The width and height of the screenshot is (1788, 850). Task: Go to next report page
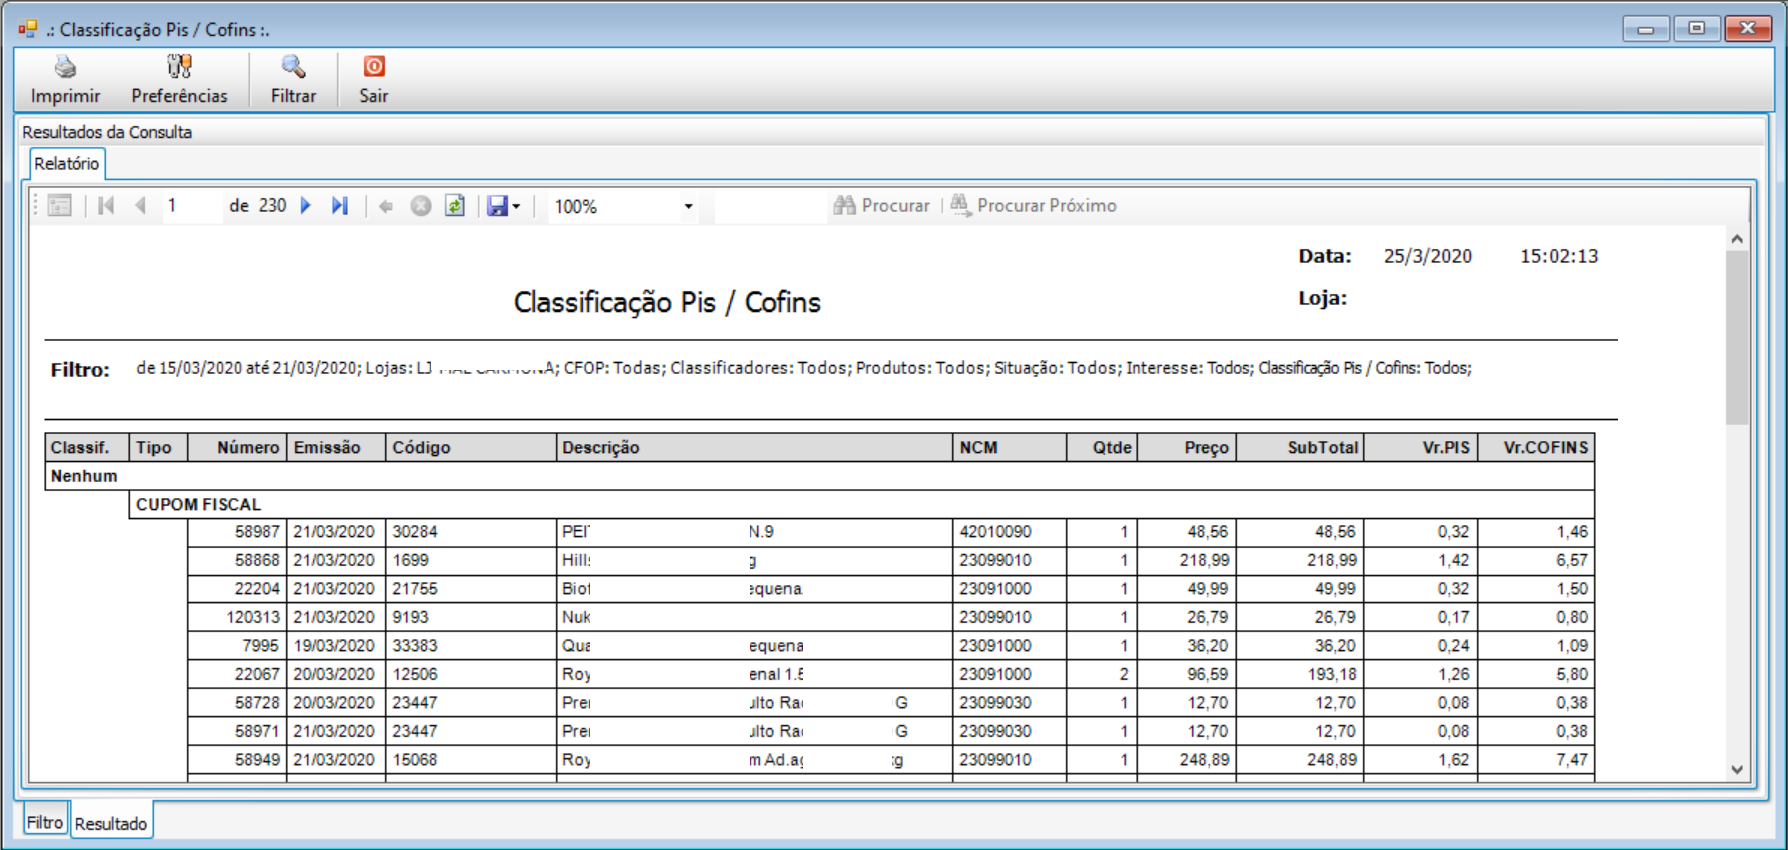pyautogui.click(x=306, y=206)
